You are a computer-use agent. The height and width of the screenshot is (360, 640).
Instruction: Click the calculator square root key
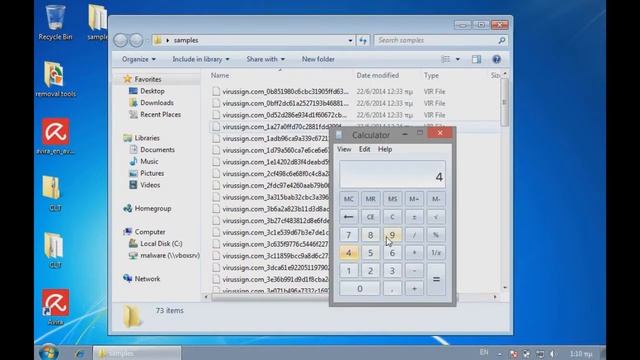(436, 217)
